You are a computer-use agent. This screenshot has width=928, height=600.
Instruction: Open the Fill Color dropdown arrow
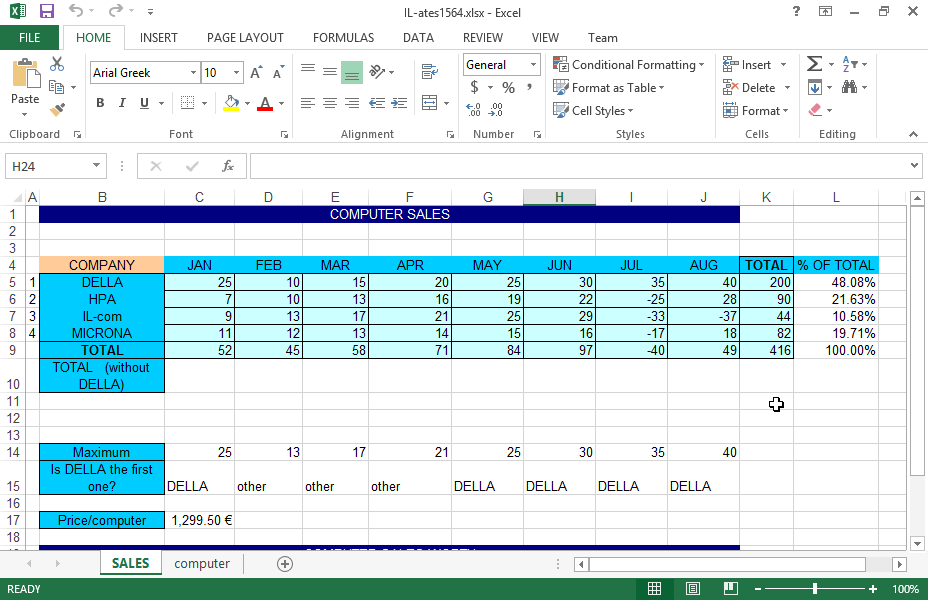point(246,104)
